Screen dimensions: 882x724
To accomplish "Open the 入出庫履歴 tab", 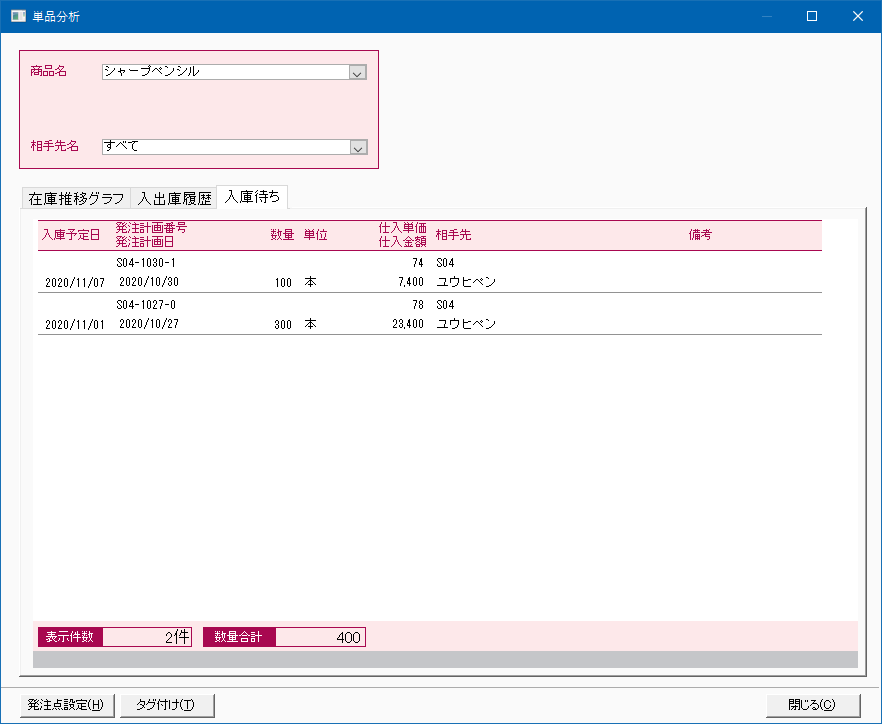I will (174, 198).
